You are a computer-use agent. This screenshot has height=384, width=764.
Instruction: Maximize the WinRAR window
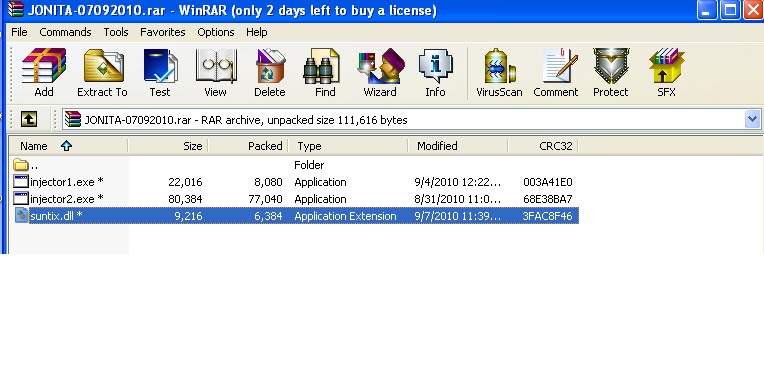(730, 9)
